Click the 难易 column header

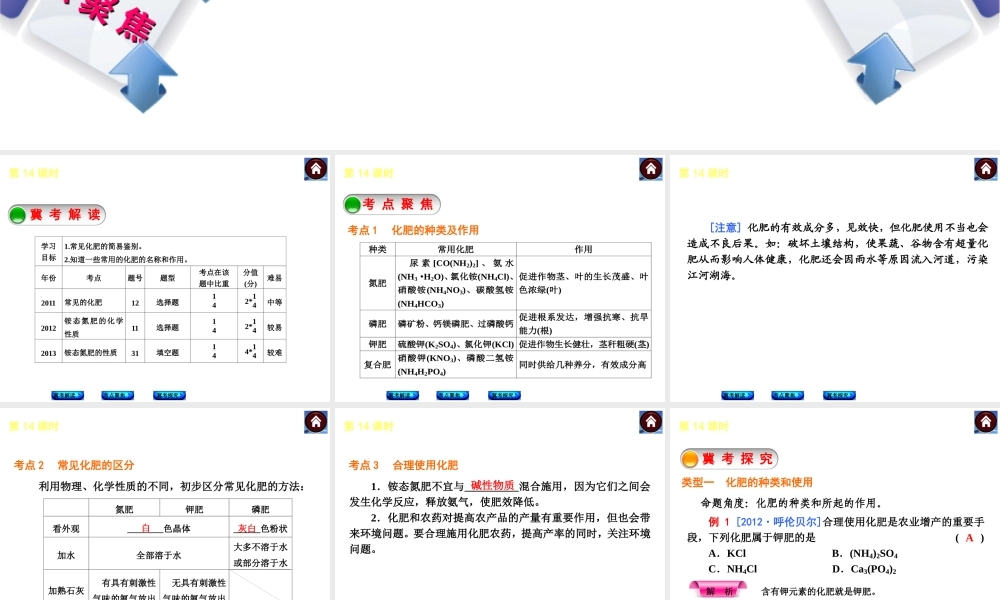[274, 278]
